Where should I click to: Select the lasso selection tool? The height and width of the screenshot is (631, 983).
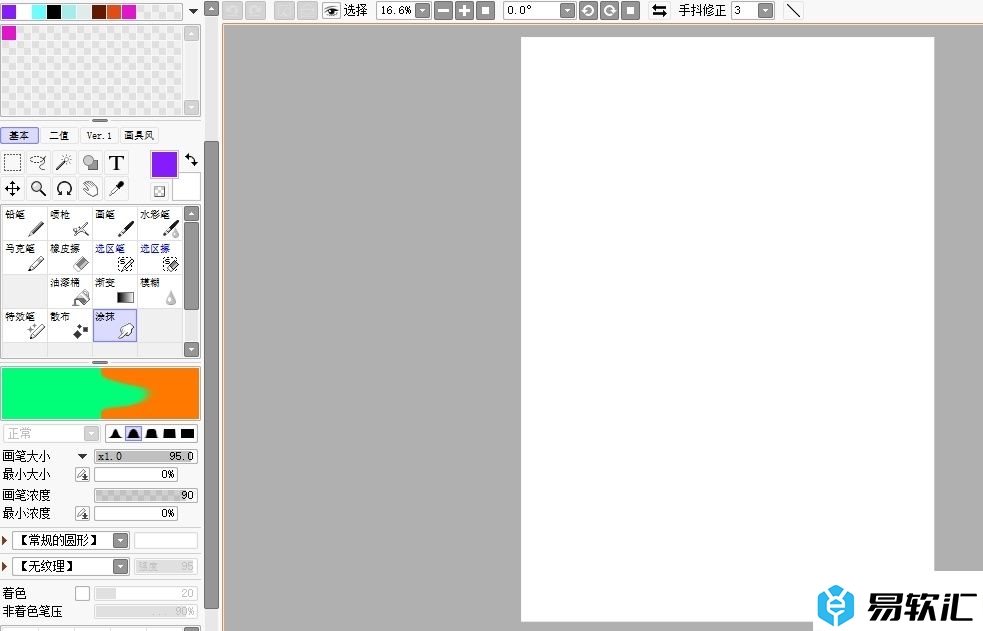pos(38,163)
